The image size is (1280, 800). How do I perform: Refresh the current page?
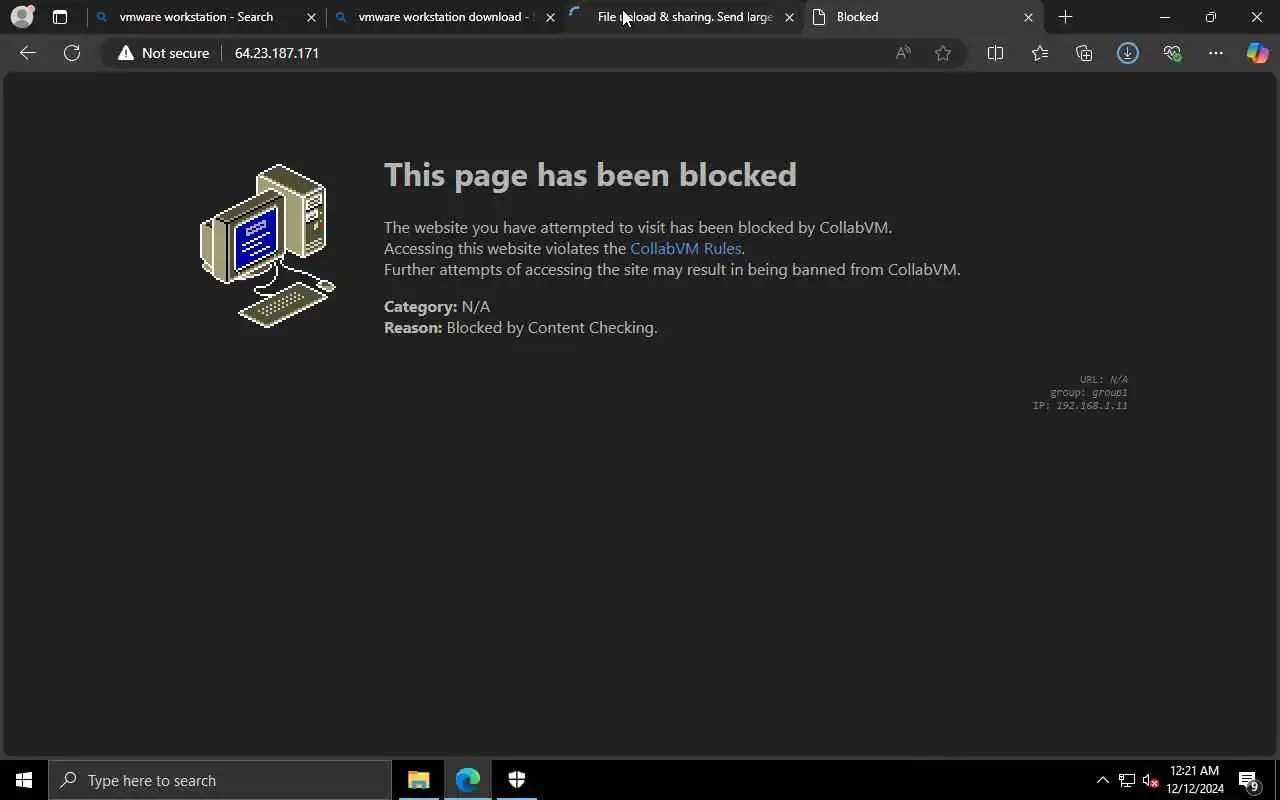72,53
